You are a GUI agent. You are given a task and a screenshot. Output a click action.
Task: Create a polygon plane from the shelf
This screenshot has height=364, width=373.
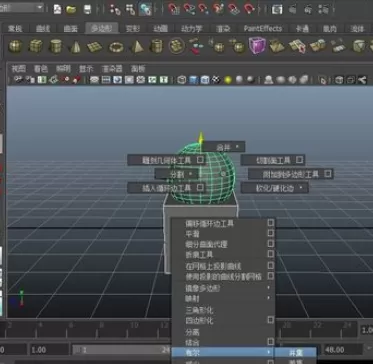(95, 47)
